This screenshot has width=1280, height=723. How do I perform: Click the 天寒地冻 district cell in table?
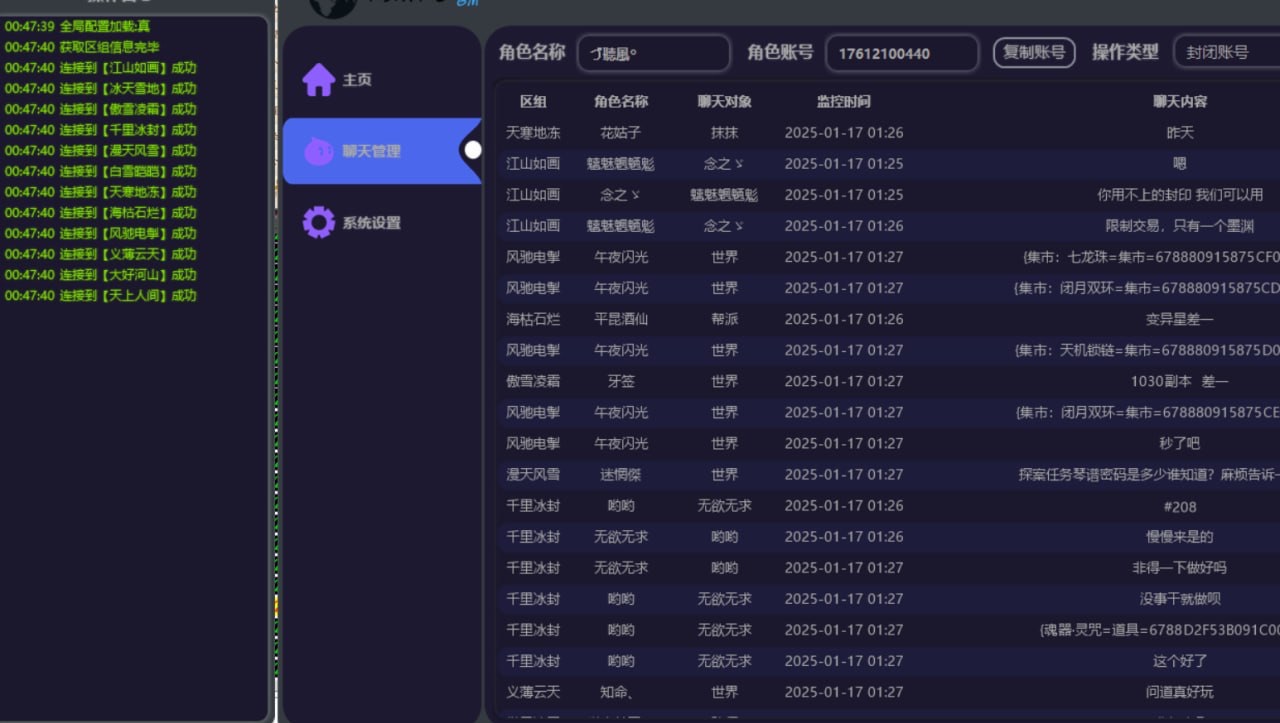pos(533,132)
